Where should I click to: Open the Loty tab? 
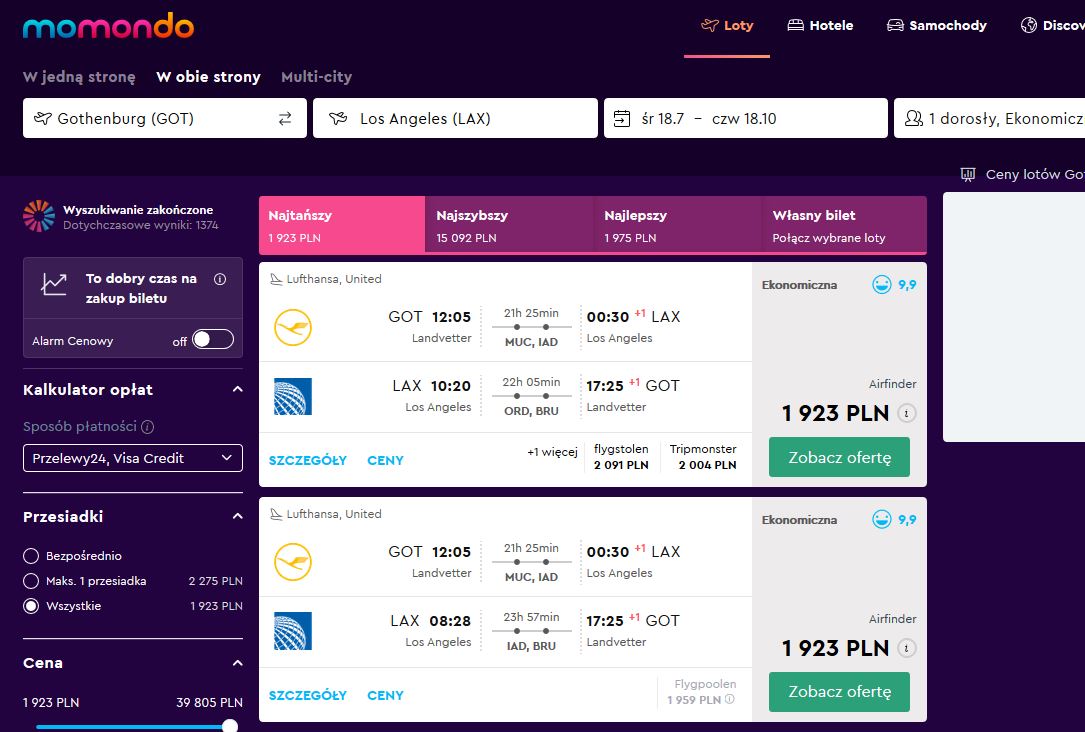coord(727,26)
